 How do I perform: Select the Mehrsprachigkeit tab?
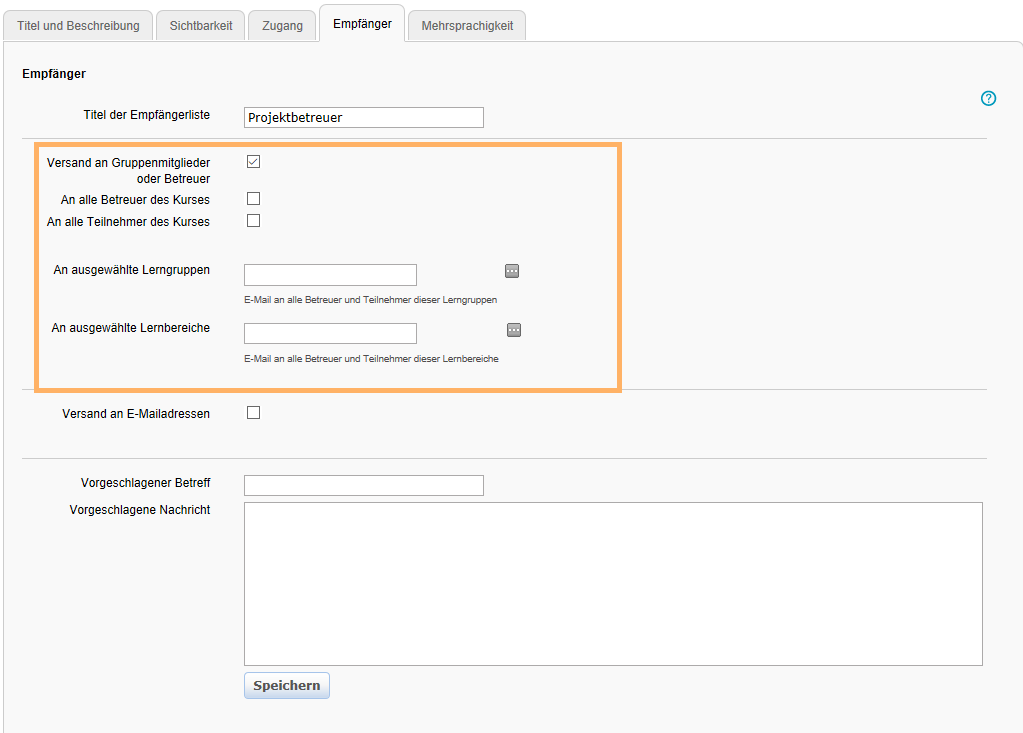click(467, 26)
